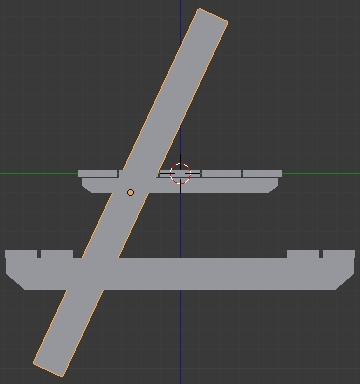The image size is (360, 384).
Task: Click the red-white 3D cursor circle
Action: click(x=180, y=173)
